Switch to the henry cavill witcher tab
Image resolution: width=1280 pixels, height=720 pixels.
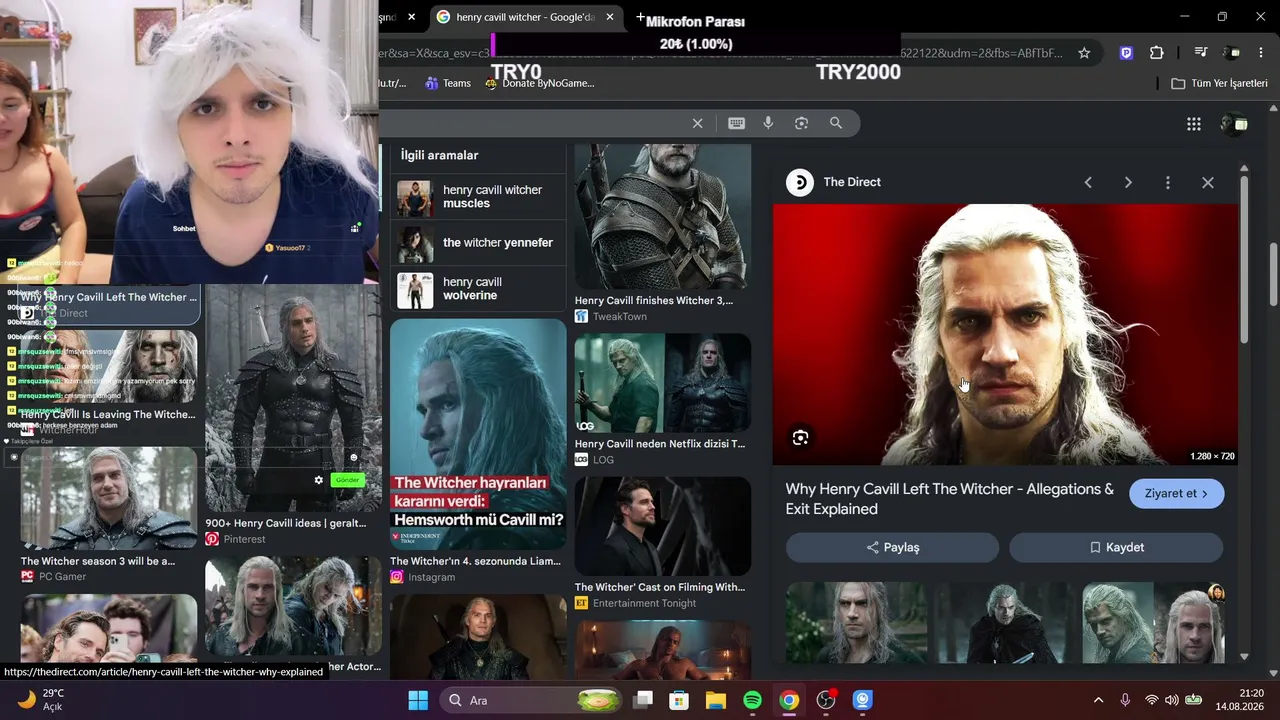click(525, 17)
